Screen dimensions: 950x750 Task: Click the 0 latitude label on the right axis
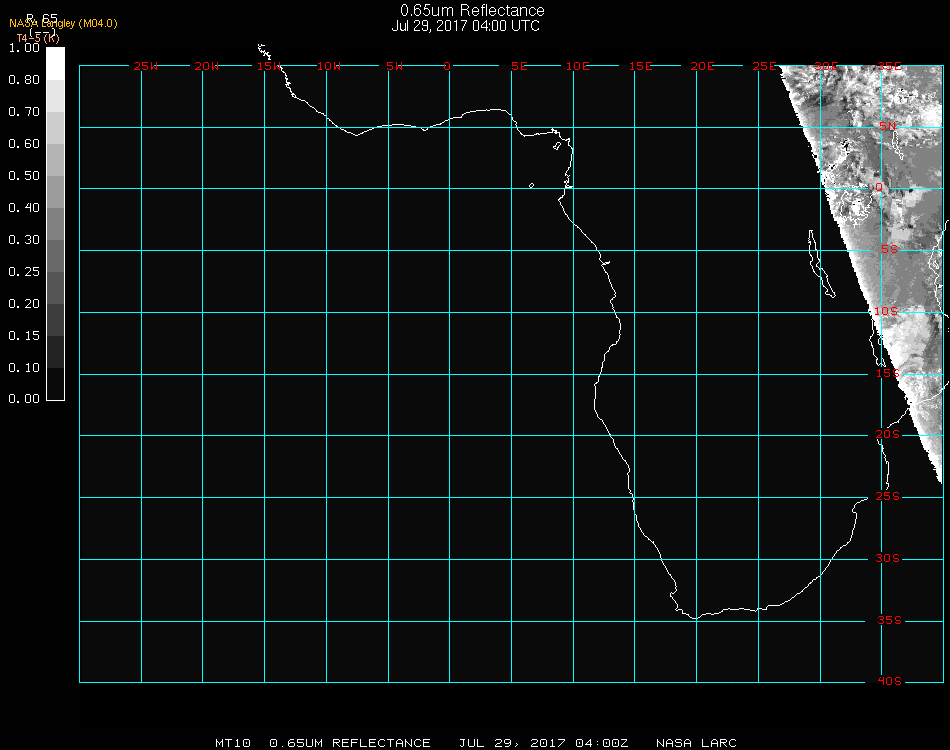pyautogui.click(x=879, y=188)
